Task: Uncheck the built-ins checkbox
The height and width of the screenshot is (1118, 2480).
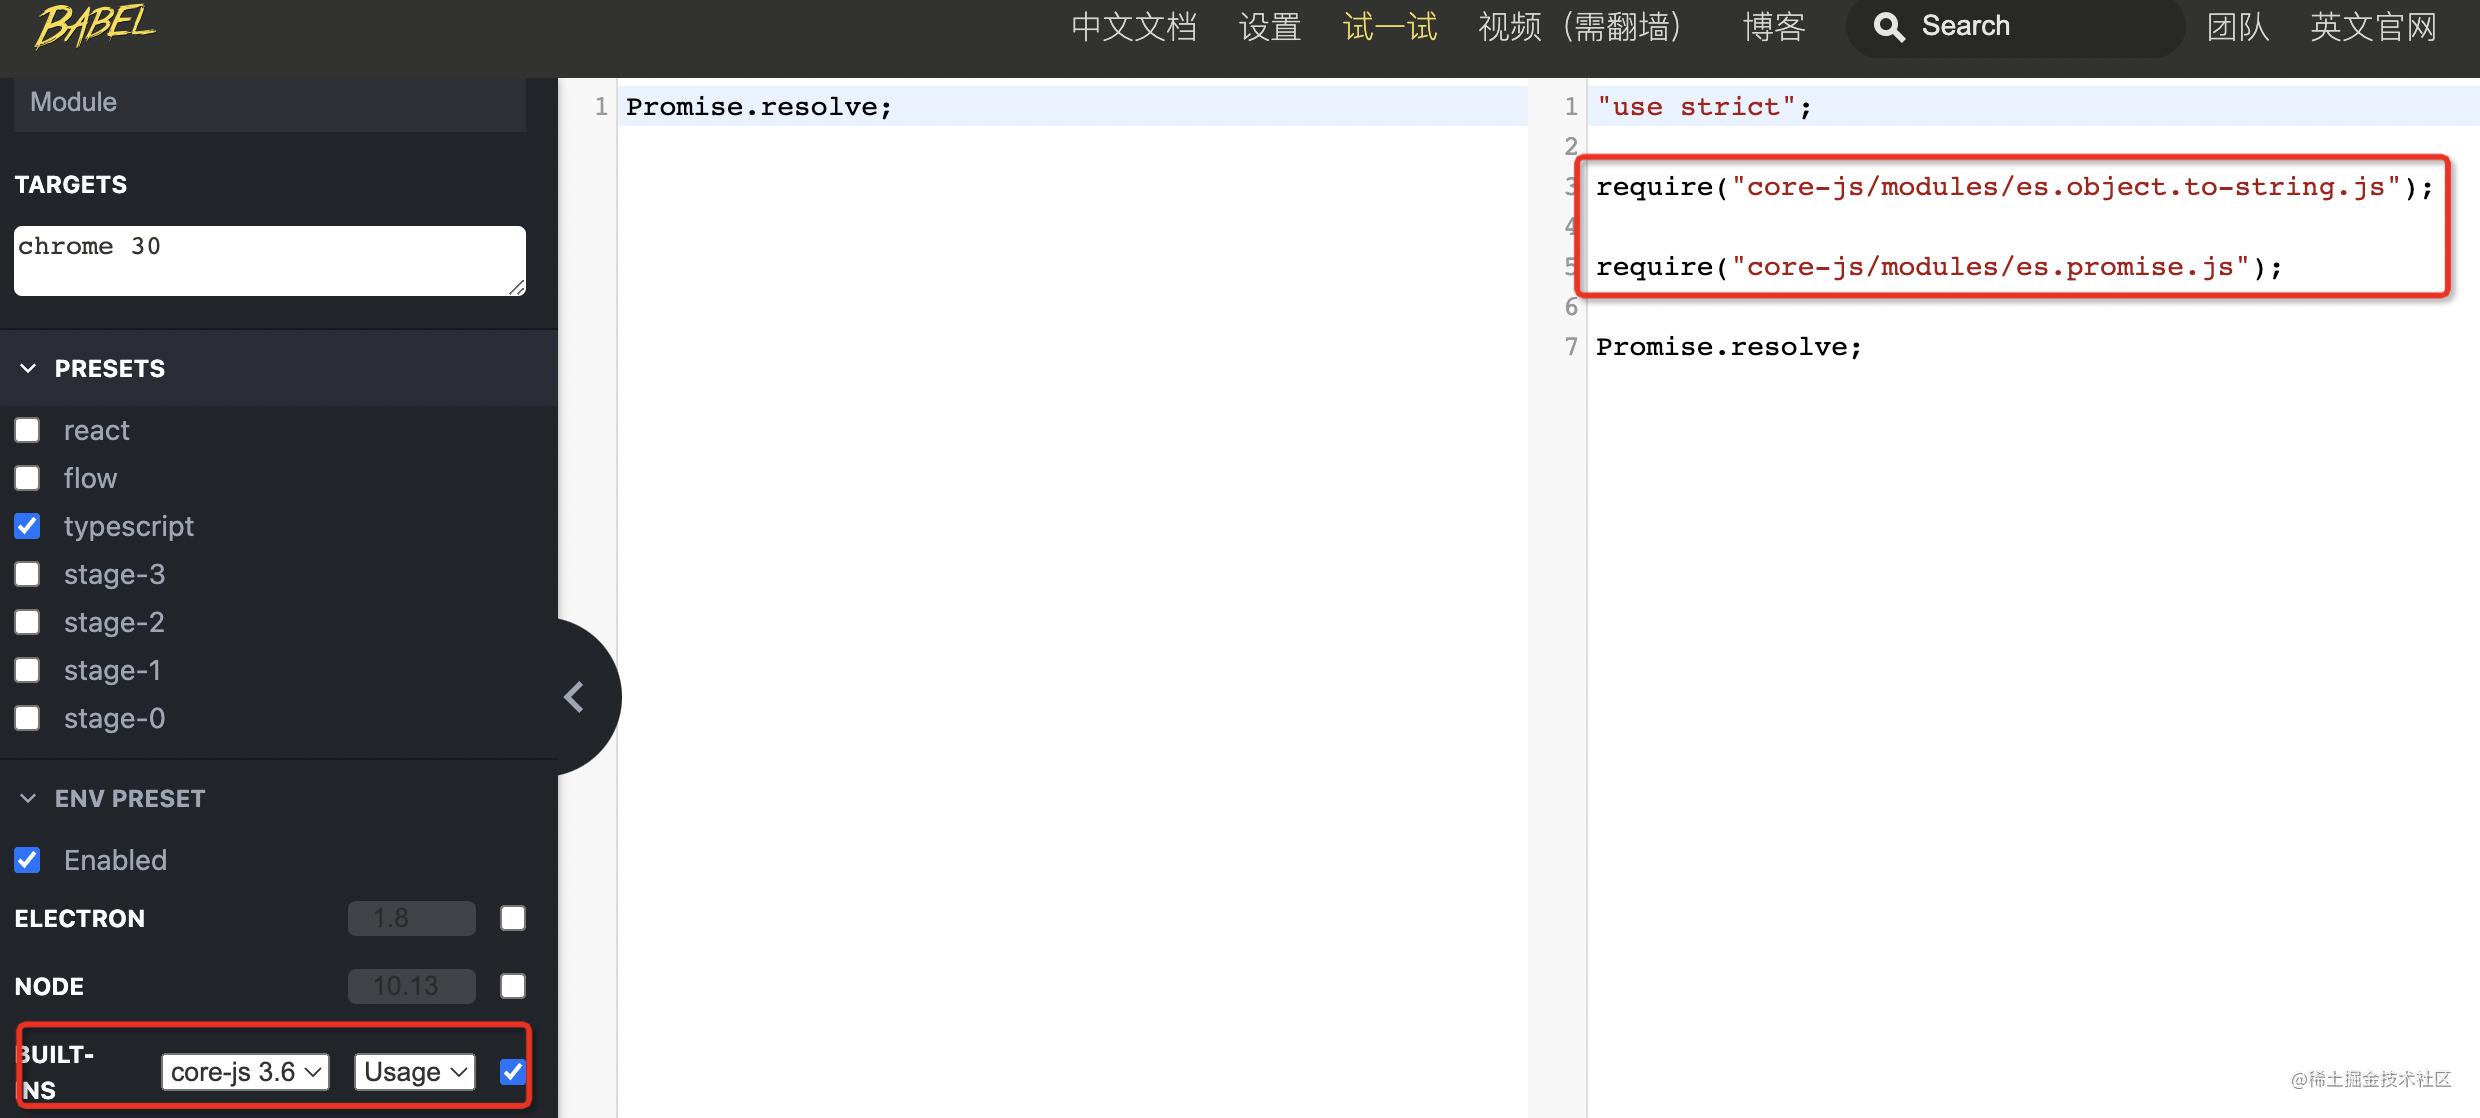Action: (x=513, y=1072)
